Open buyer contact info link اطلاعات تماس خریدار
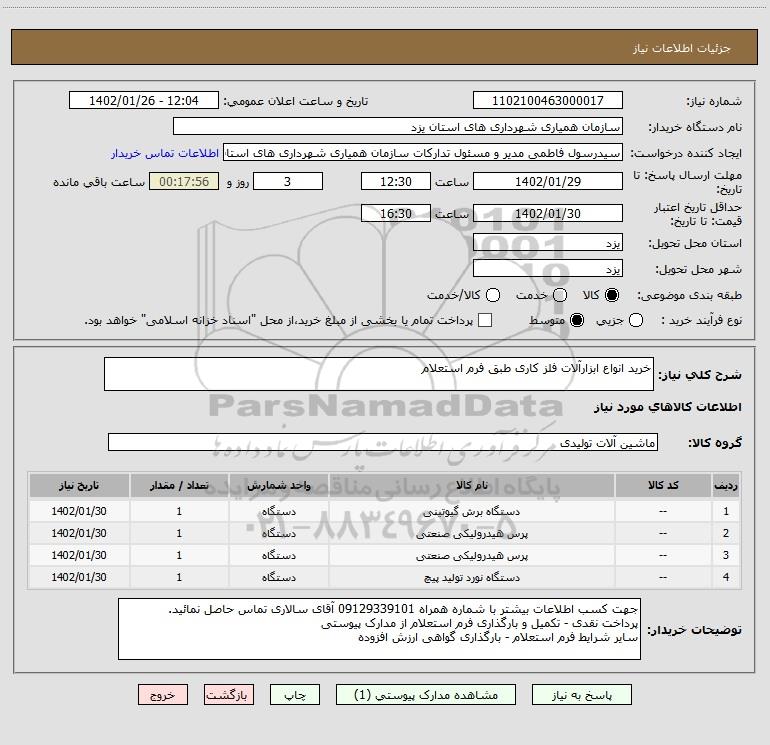Image resolution: width=770 pixels, height=745 pixels. (165, 153)
